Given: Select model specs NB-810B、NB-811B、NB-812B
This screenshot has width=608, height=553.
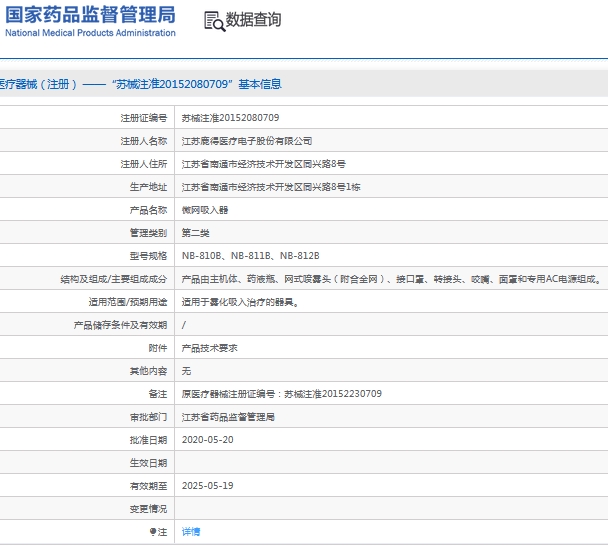Looking at the screenshot, I should [x=250, y=256].
